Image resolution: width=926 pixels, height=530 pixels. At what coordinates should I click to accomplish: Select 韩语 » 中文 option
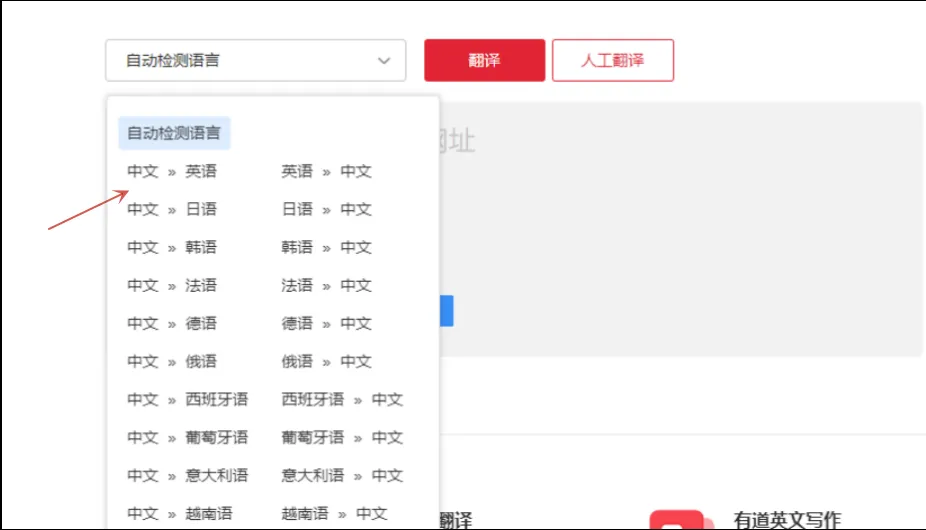(326, 247)
